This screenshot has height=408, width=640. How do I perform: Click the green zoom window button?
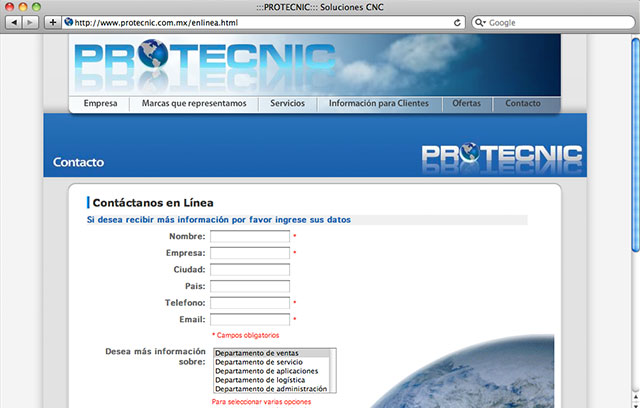click(x=36, y=7)
